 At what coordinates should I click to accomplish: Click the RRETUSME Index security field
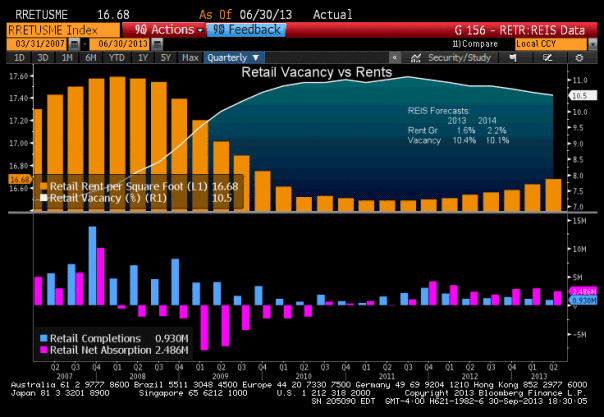pyautogui.click(x=63, y=30)
